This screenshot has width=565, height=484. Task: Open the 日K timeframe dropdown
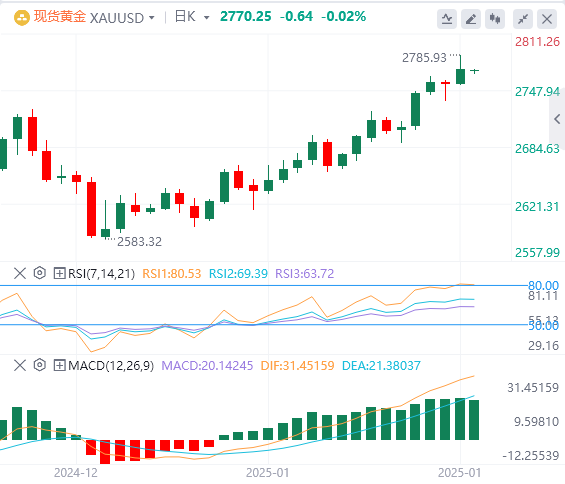206,18
